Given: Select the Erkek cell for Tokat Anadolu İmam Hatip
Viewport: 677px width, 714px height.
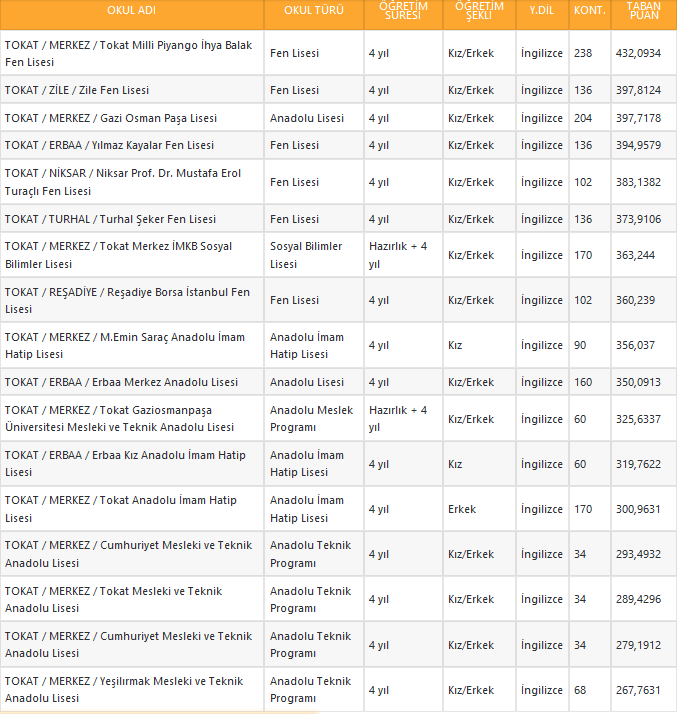Looking at the screenshot, I should [x=462, y=509].
